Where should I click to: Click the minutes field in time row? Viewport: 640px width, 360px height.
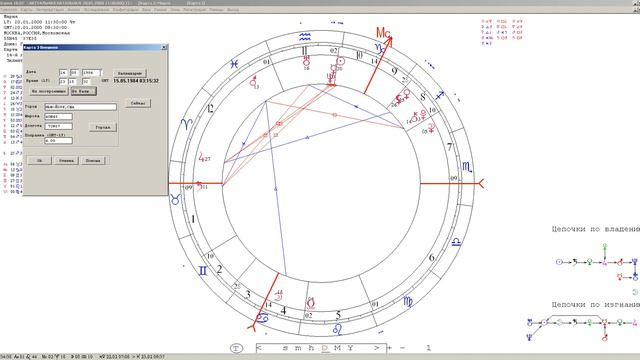point(73,81)
